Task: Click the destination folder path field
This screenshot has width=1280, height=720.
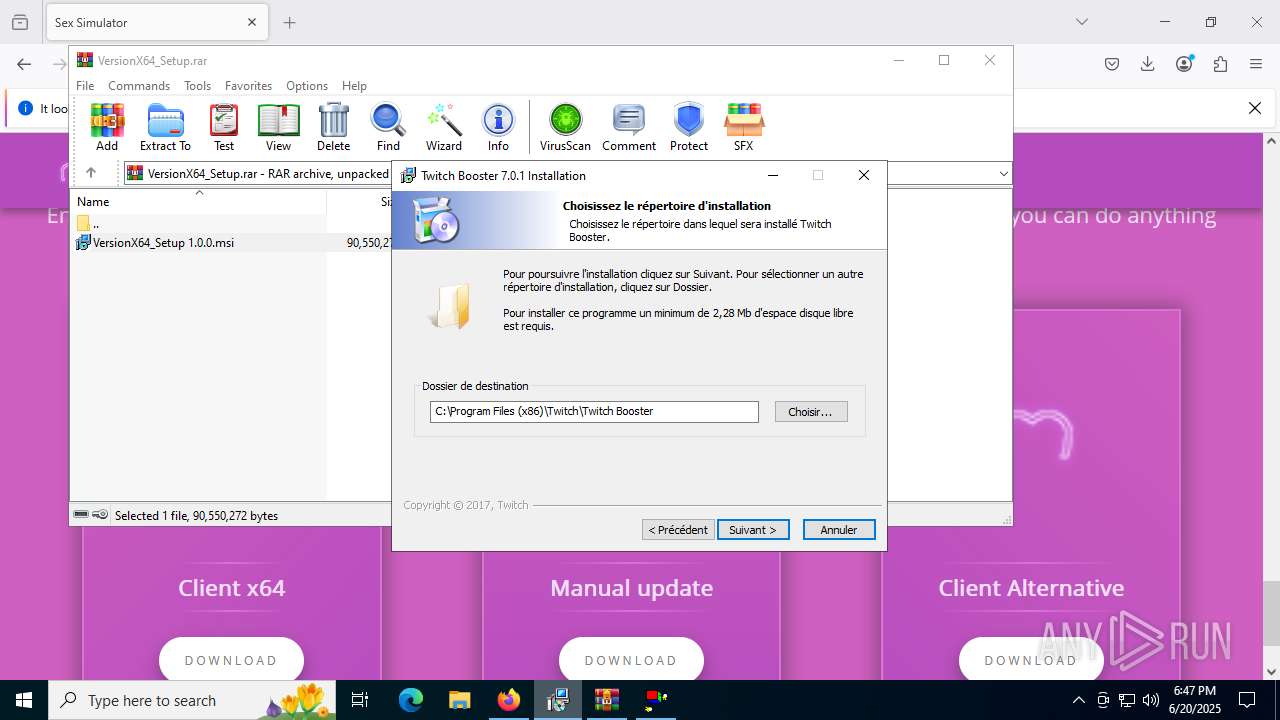Action: pos(594,412)
